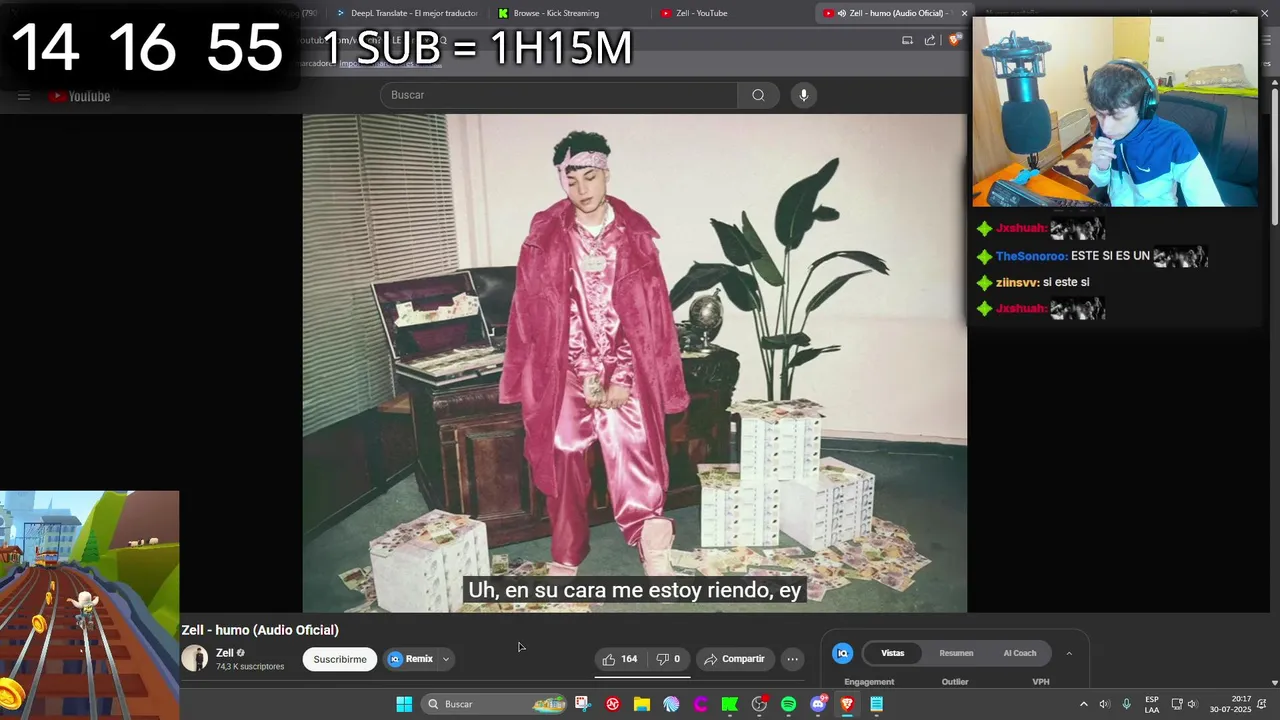Click the video player showing Zell
This screenshot has height=720, width=1280.
635,363
